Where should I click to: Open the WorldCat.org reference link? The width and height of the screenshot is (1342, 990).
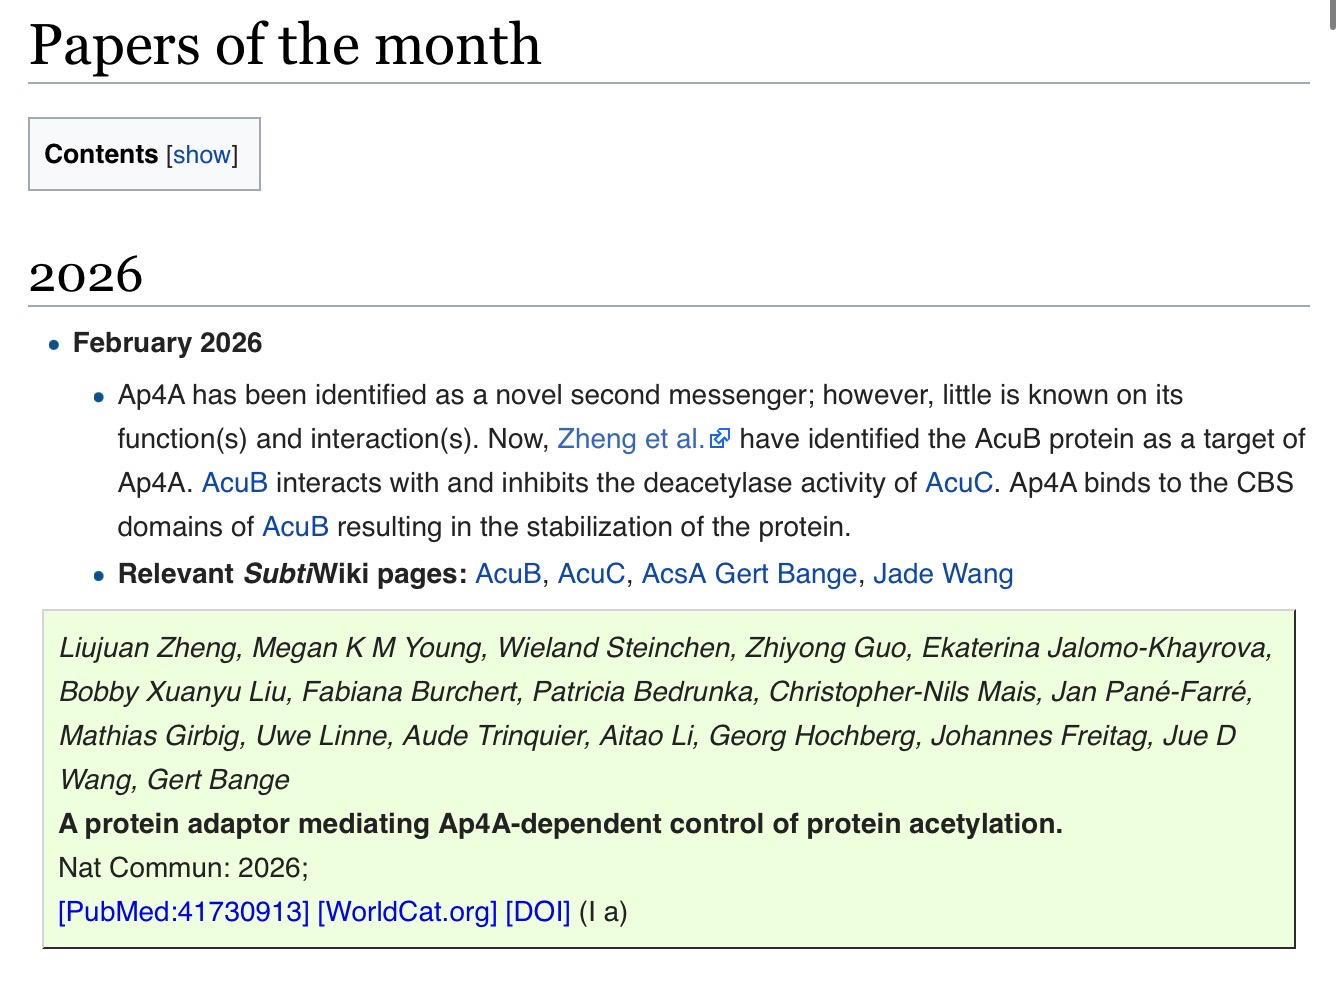[407, 912]
